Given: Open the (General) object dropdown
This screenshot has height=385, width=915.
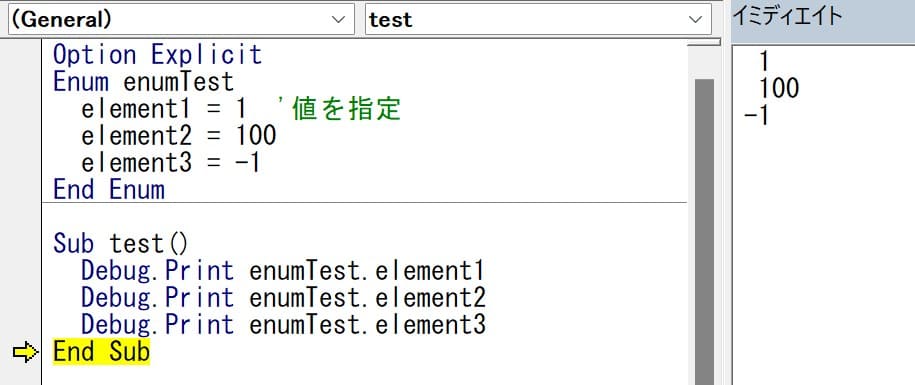Looking at the screenshot, I should tap(181, 19).
